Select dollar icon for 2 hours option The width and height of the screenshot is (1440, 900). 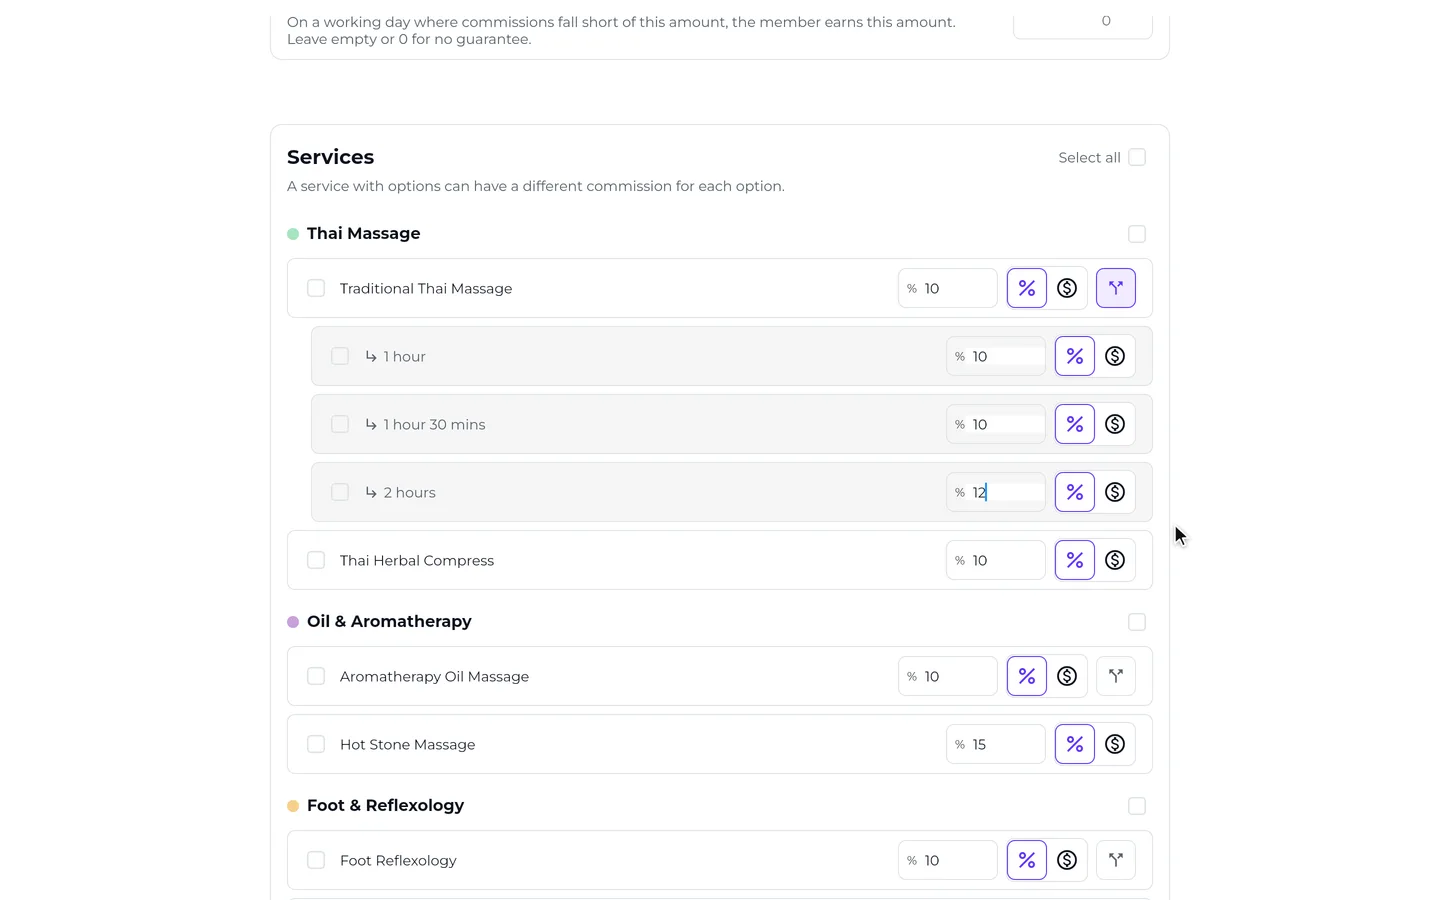(1115, 492)
